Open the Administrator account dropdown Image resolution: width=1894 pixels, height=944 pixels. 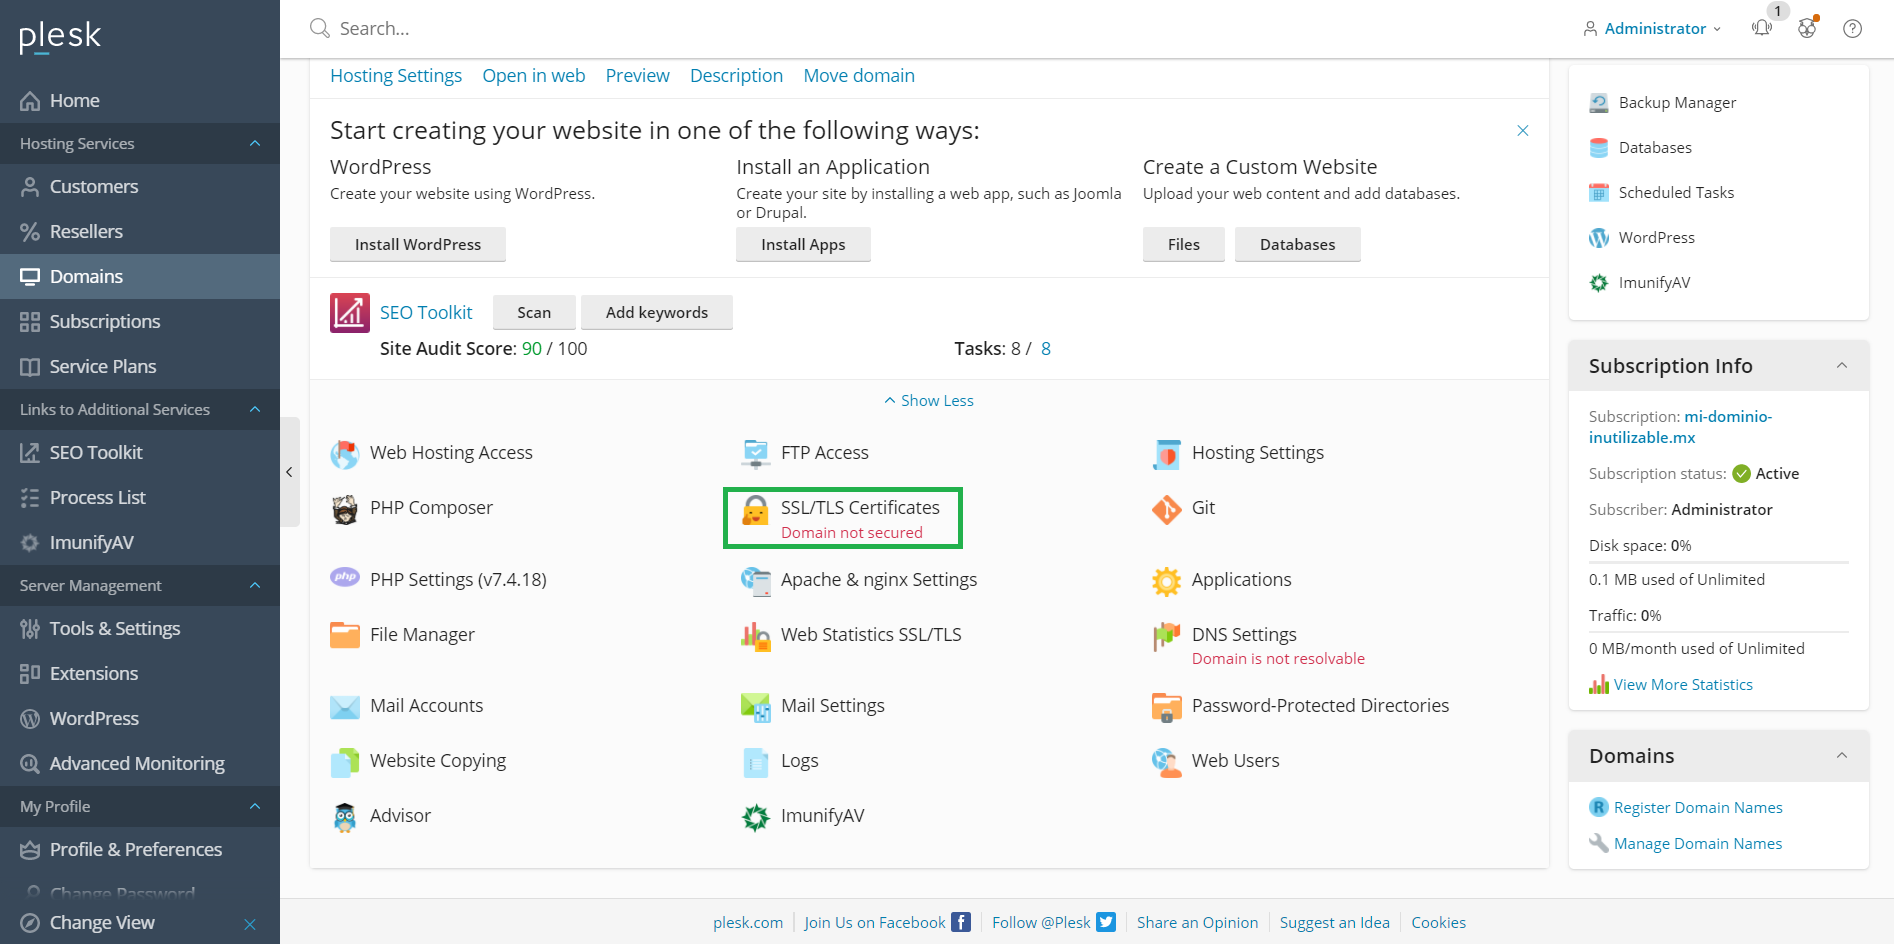coord(1652,29)
